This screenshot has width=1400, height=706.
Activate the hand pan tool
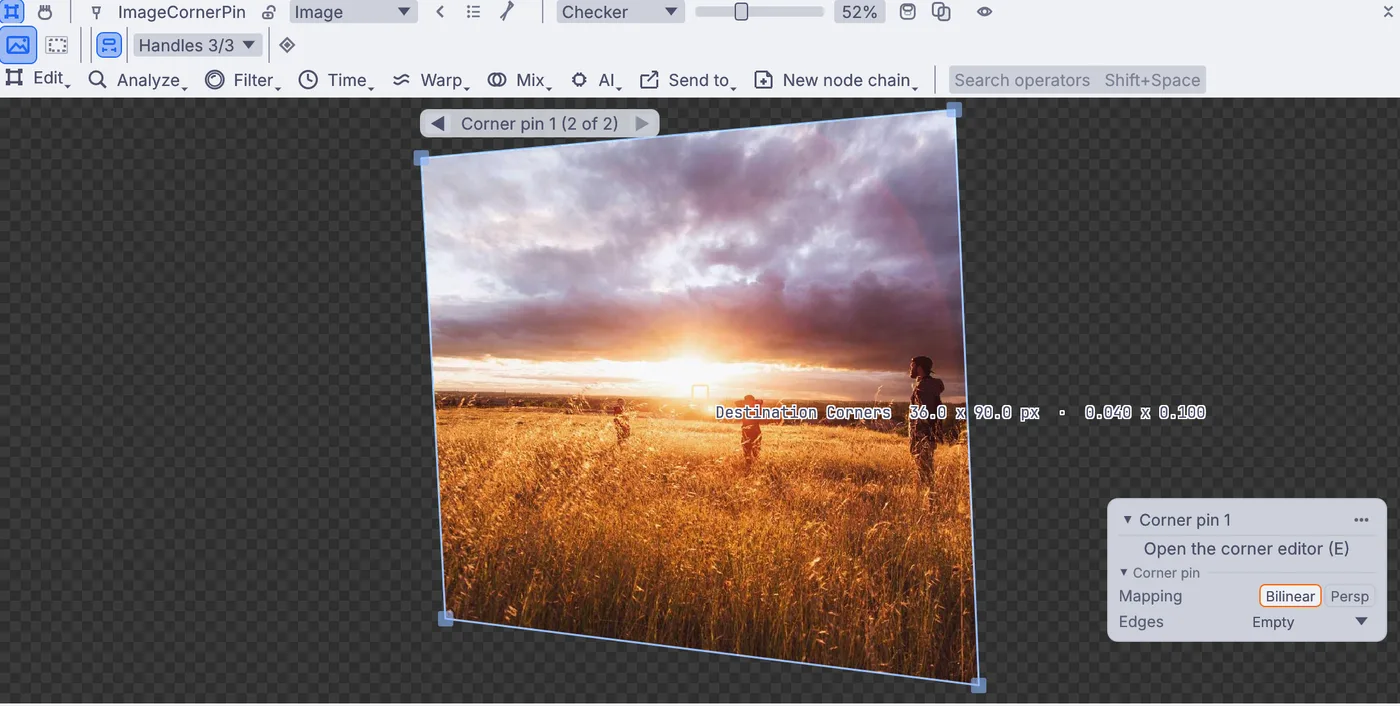point(45,12)
